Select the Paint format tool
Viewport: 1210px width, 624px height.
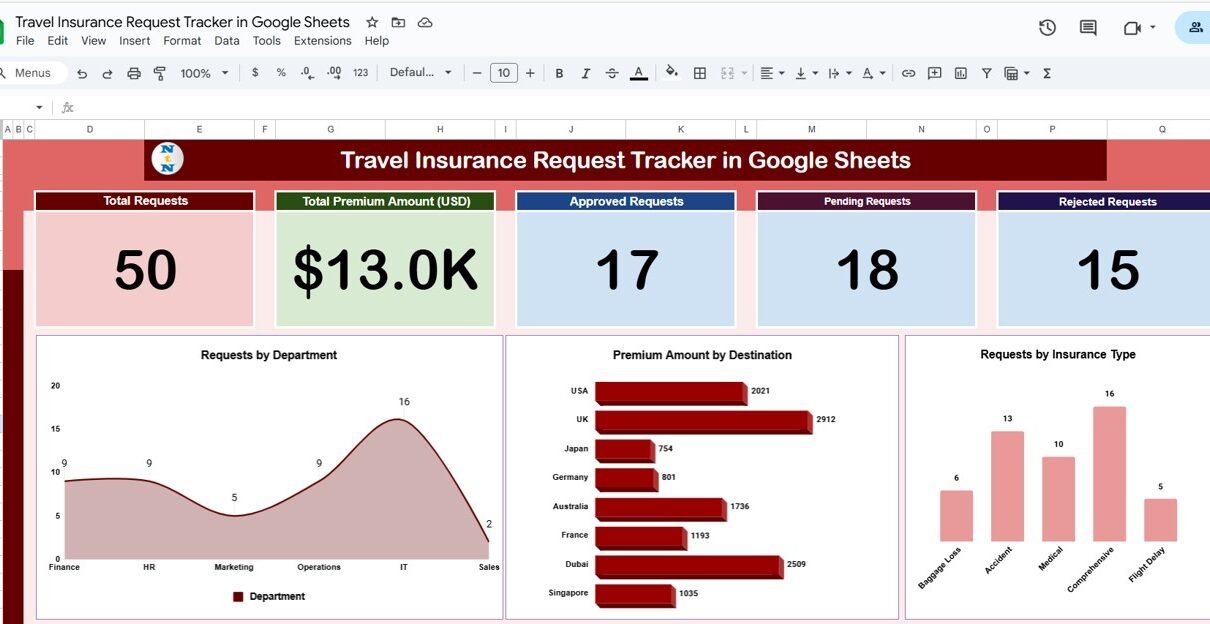159,73
